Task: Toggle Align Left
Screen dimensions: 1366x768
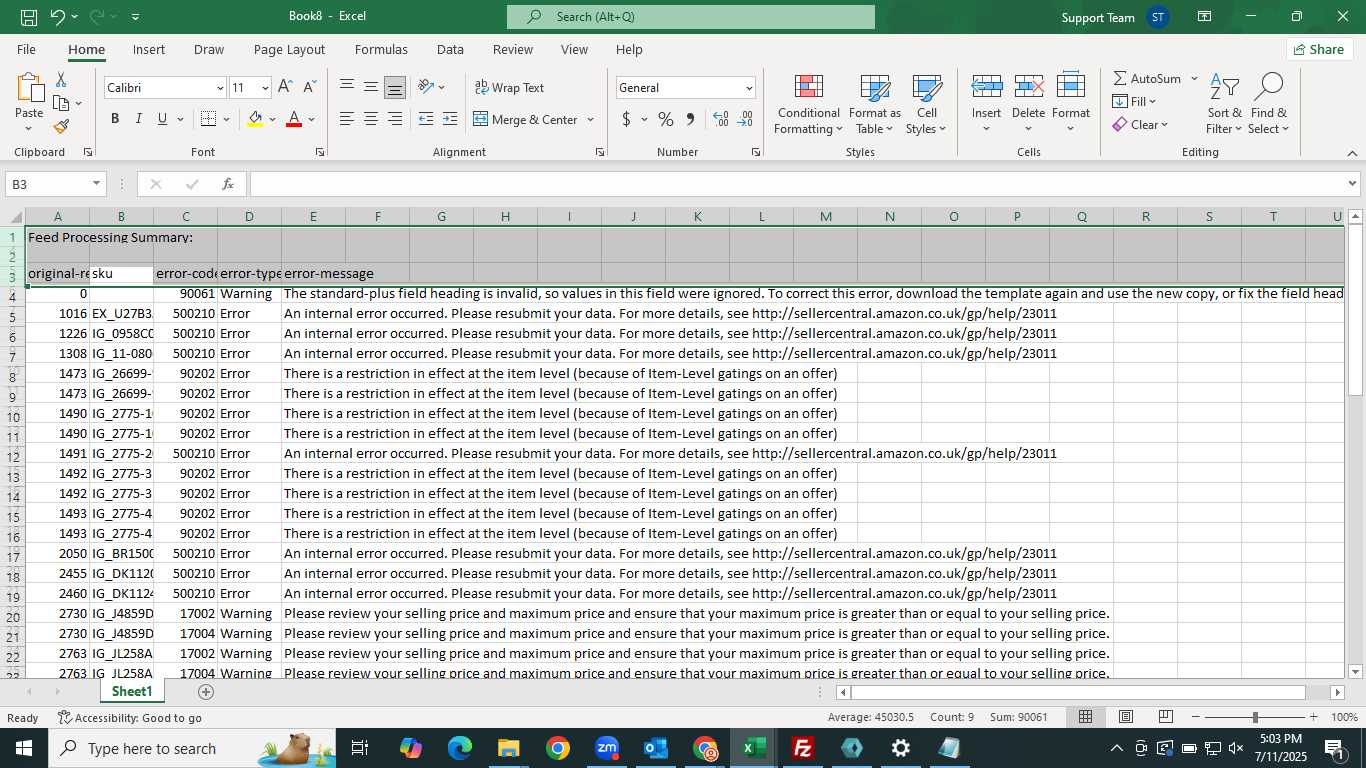Action: 347,119
